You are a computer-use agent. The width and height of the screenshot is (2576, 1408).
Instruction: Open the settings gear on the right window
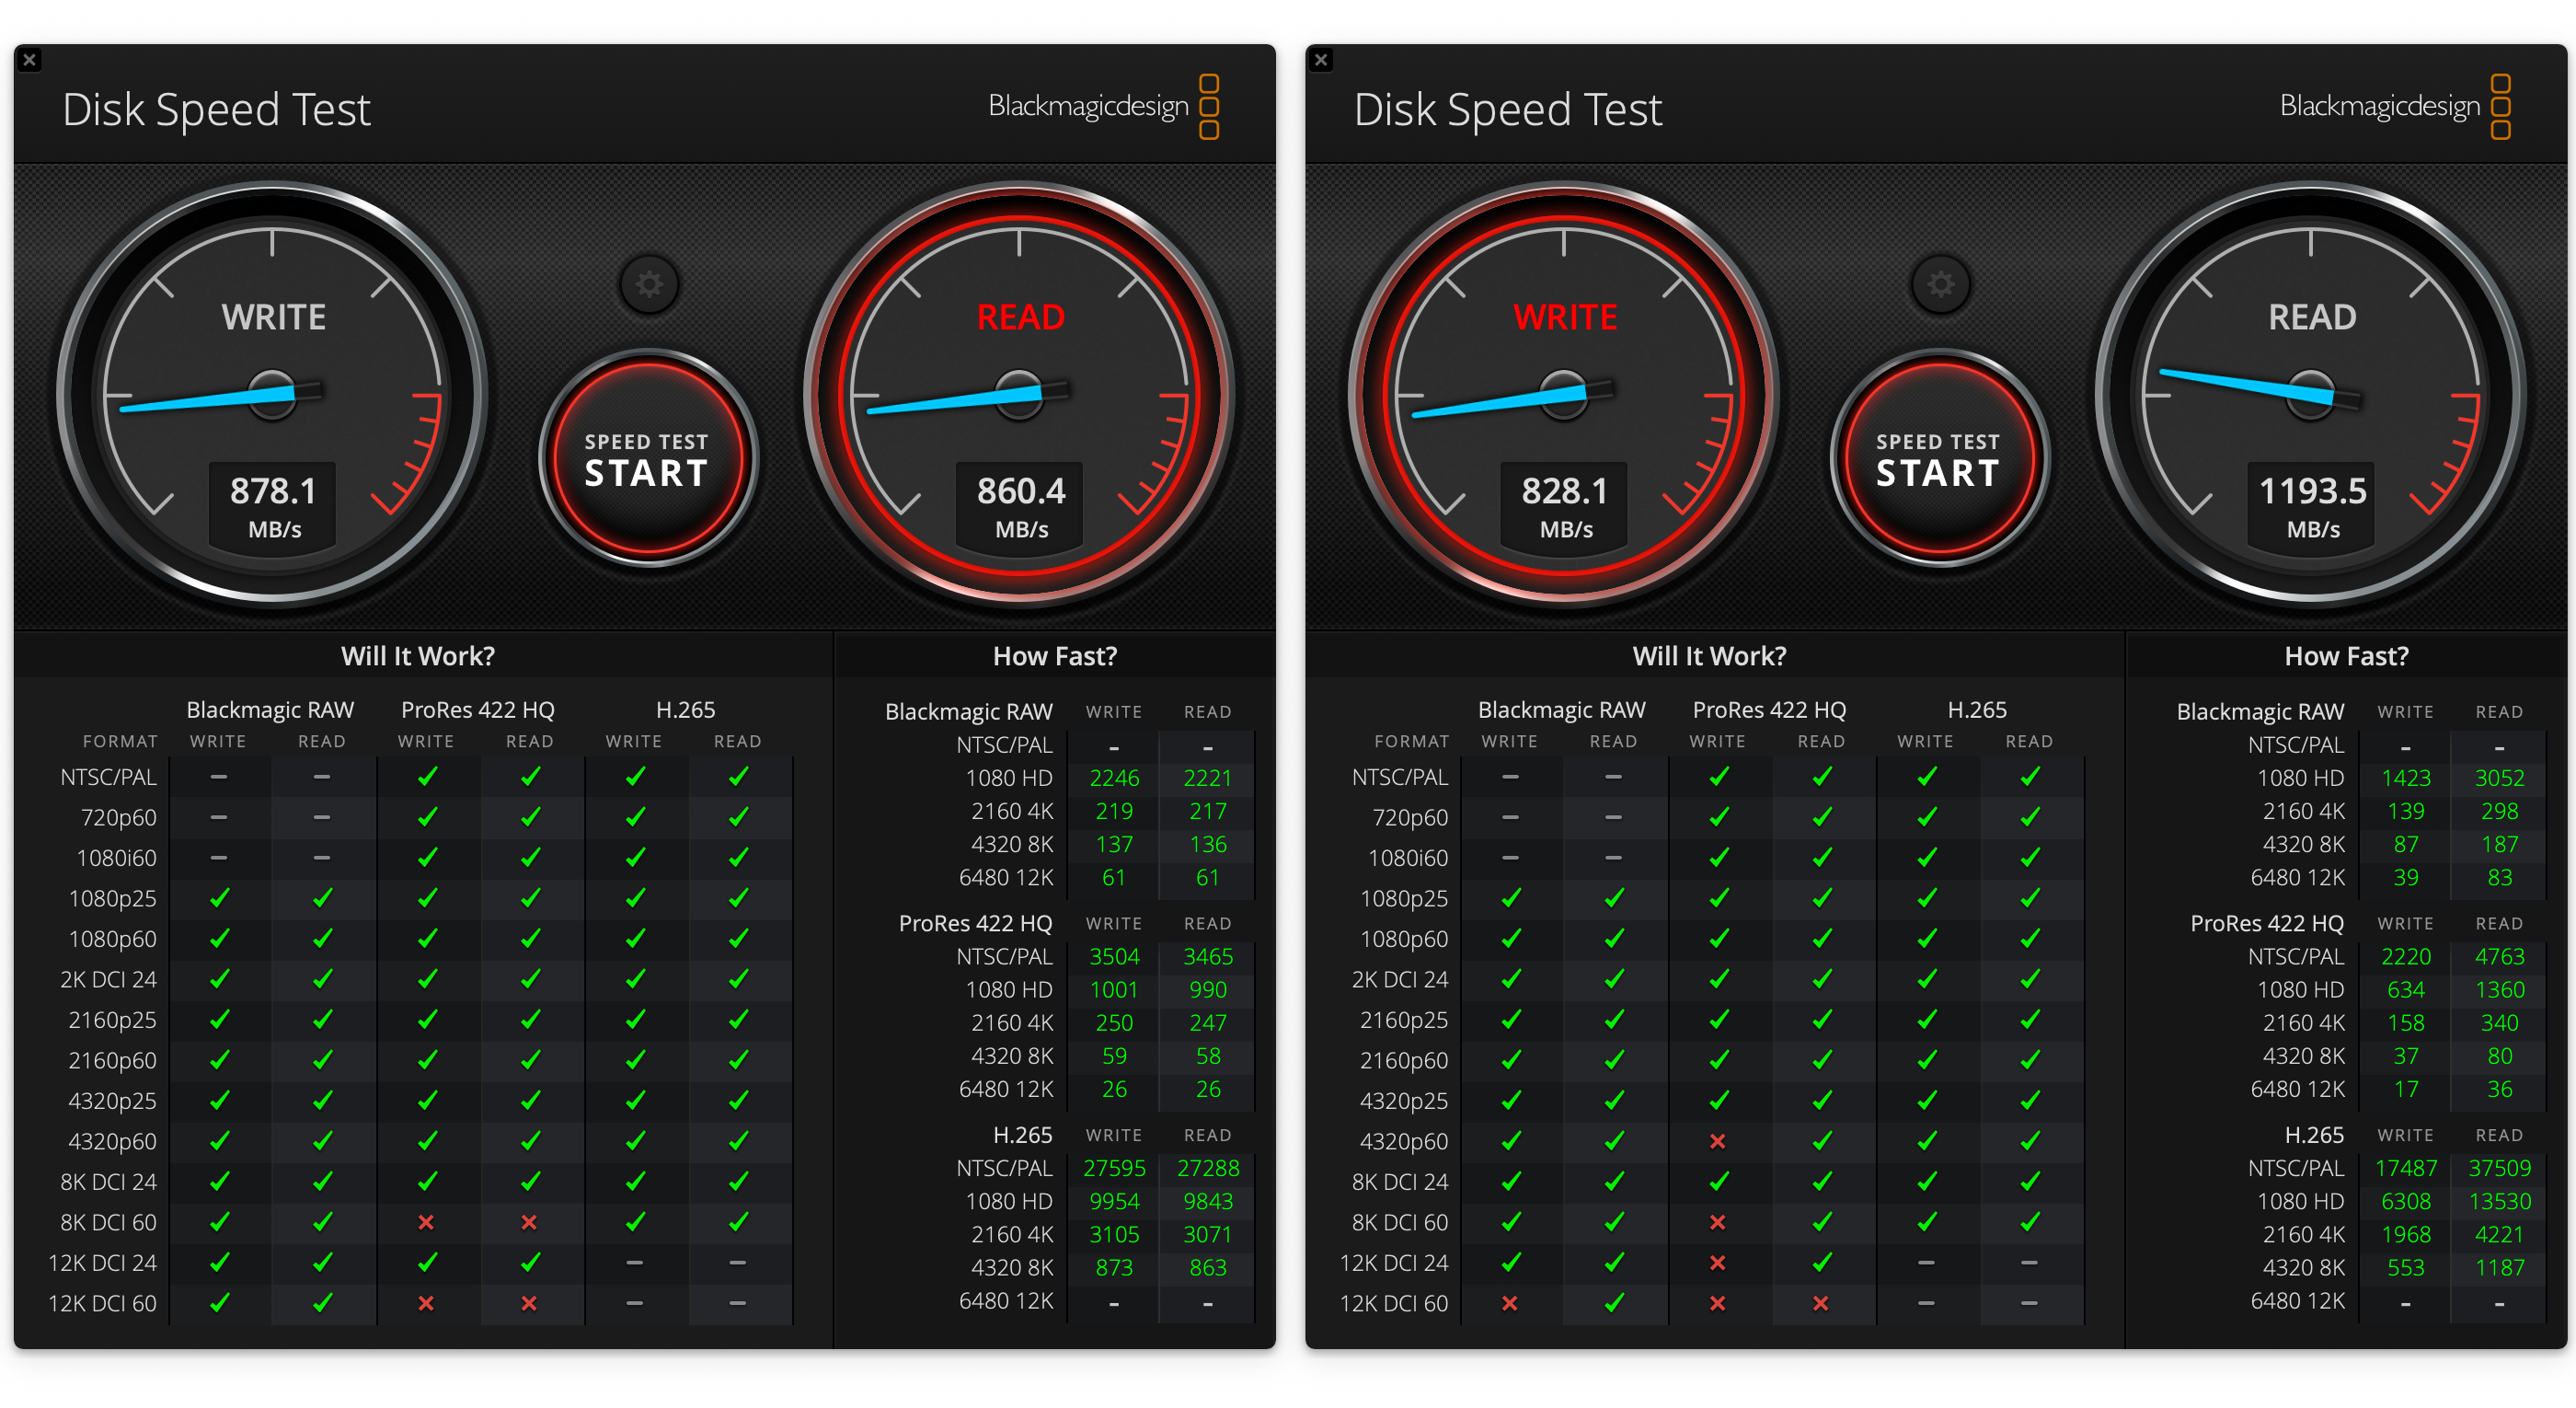(1941, 285)
